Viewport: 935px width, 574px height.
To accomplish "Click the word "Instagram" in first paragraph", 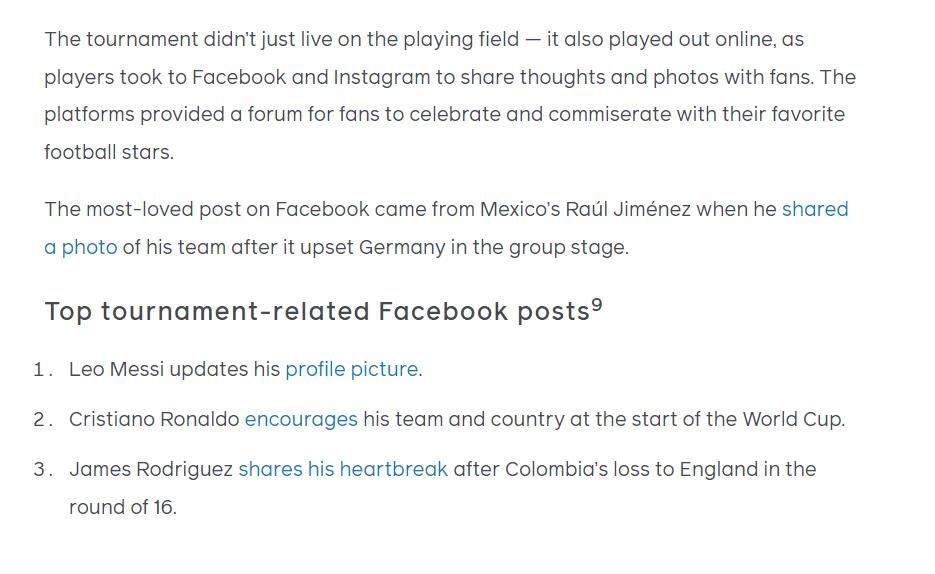I will click(x=382, y=77).
